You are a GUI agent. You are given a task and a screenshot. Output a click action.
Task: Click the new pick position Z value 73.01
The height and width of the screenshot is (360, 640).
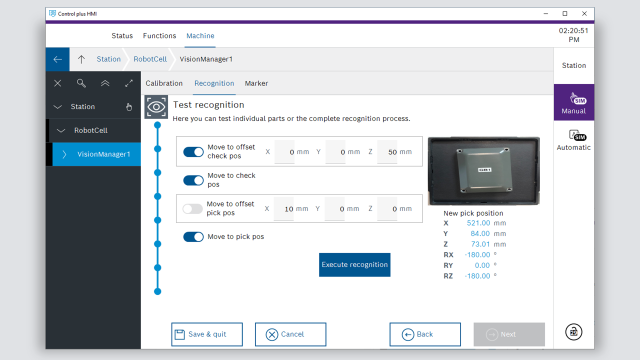pyautogui.click(x=480, y=244)
